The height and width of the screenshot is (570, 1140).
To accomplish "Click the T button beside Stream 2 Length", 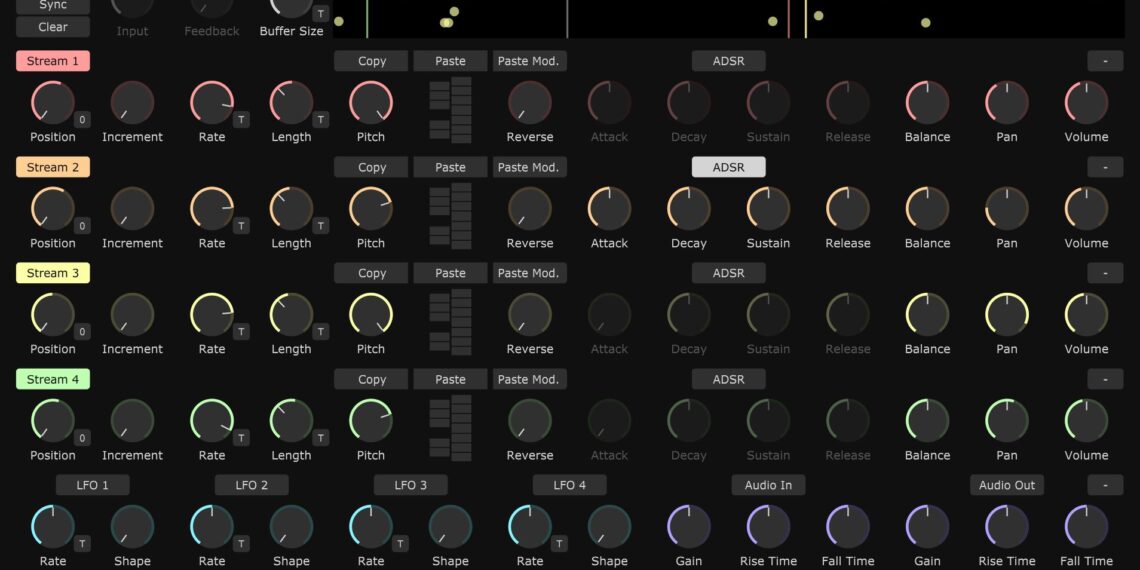I will point(320,226).
